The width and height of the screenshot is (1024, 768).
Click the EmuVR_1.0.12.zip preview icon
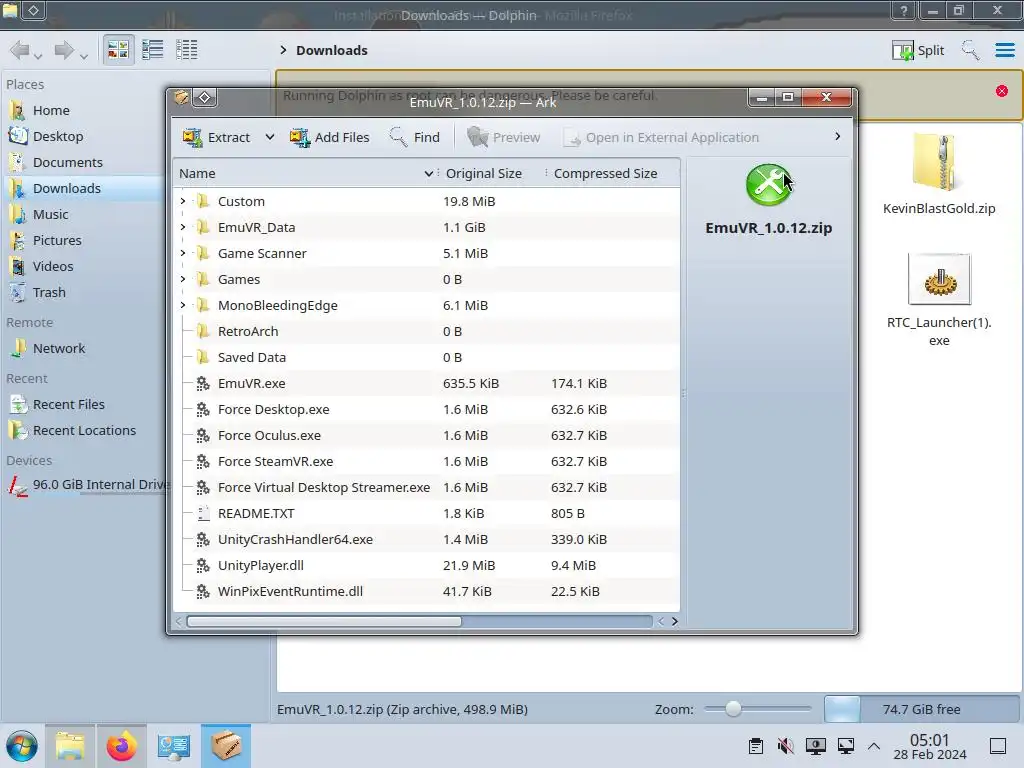769,185
